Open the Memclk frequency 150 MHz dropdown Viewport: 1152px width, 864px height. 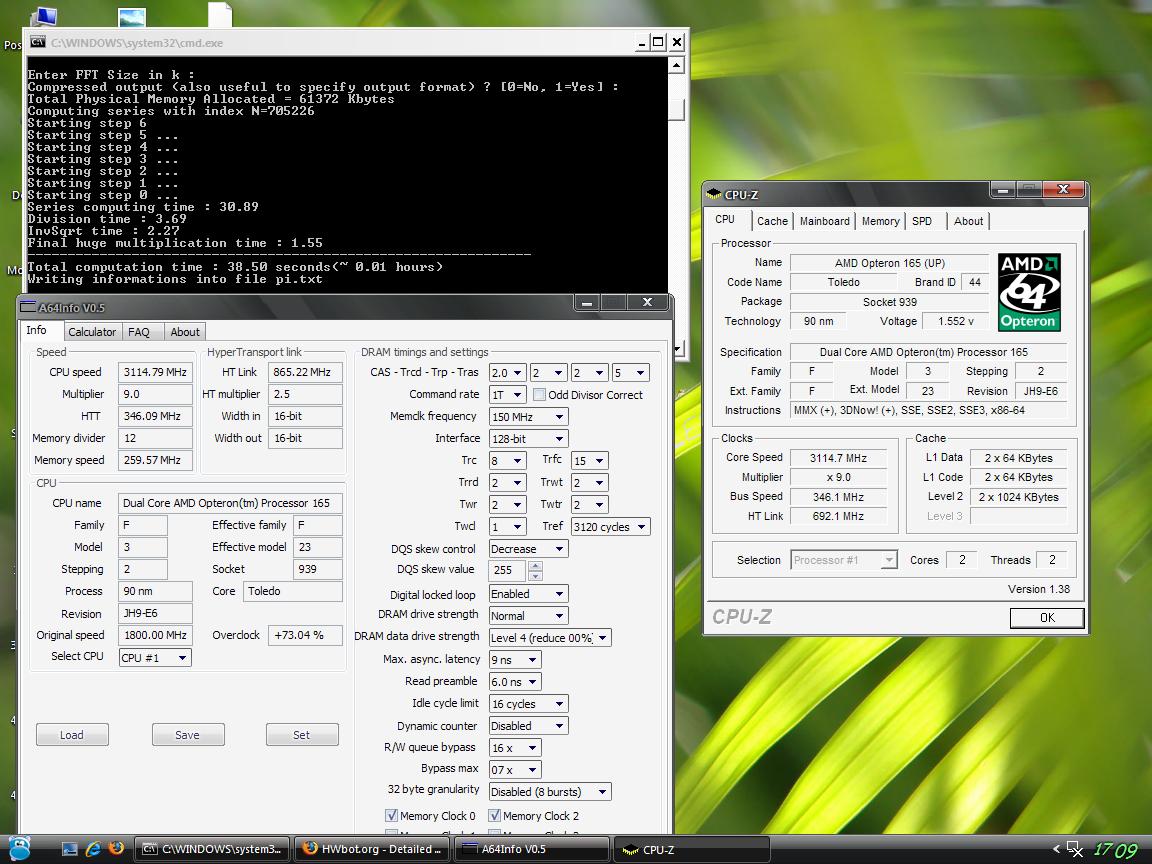[x=529, y=417]
